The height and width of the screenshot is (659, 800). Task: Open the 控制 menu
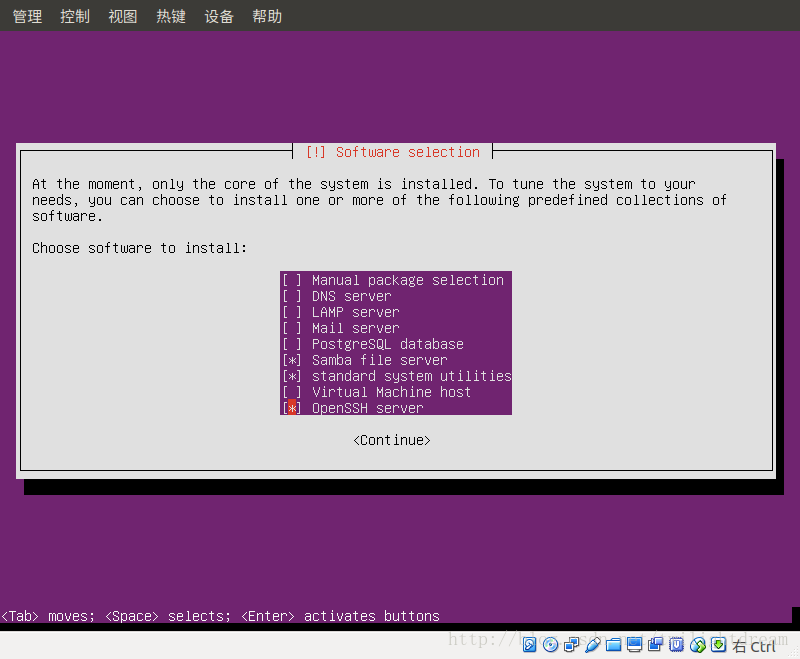click(x=74, y=15)
